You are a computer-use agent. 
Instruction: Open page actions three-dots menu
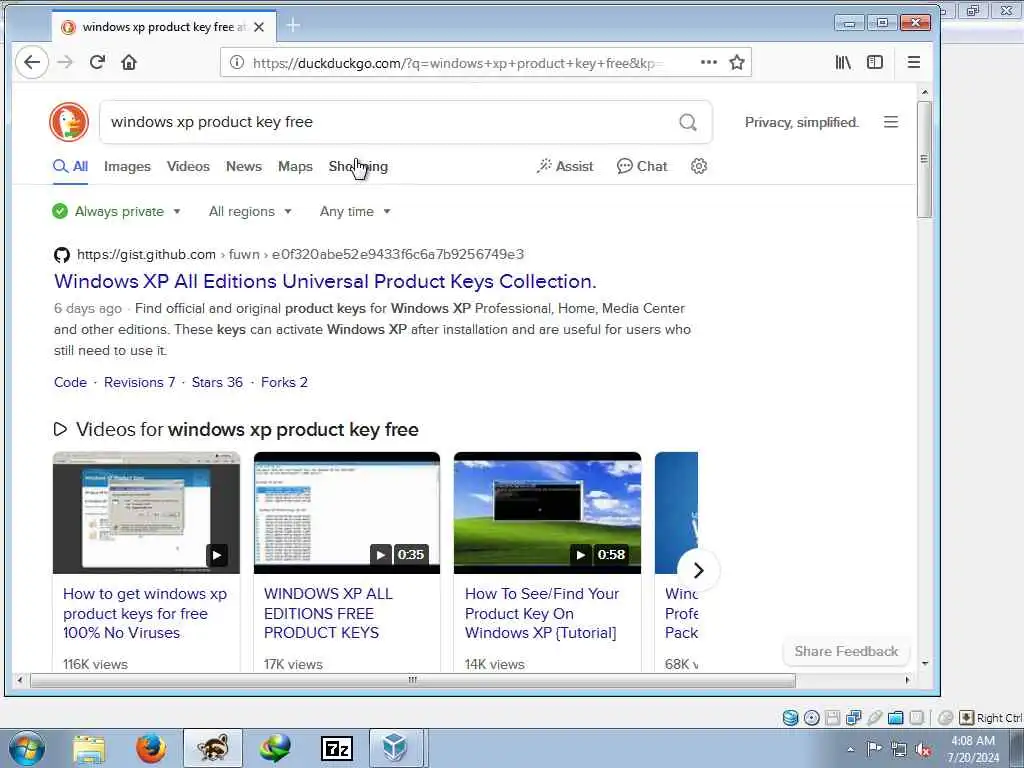coord(709,62)
